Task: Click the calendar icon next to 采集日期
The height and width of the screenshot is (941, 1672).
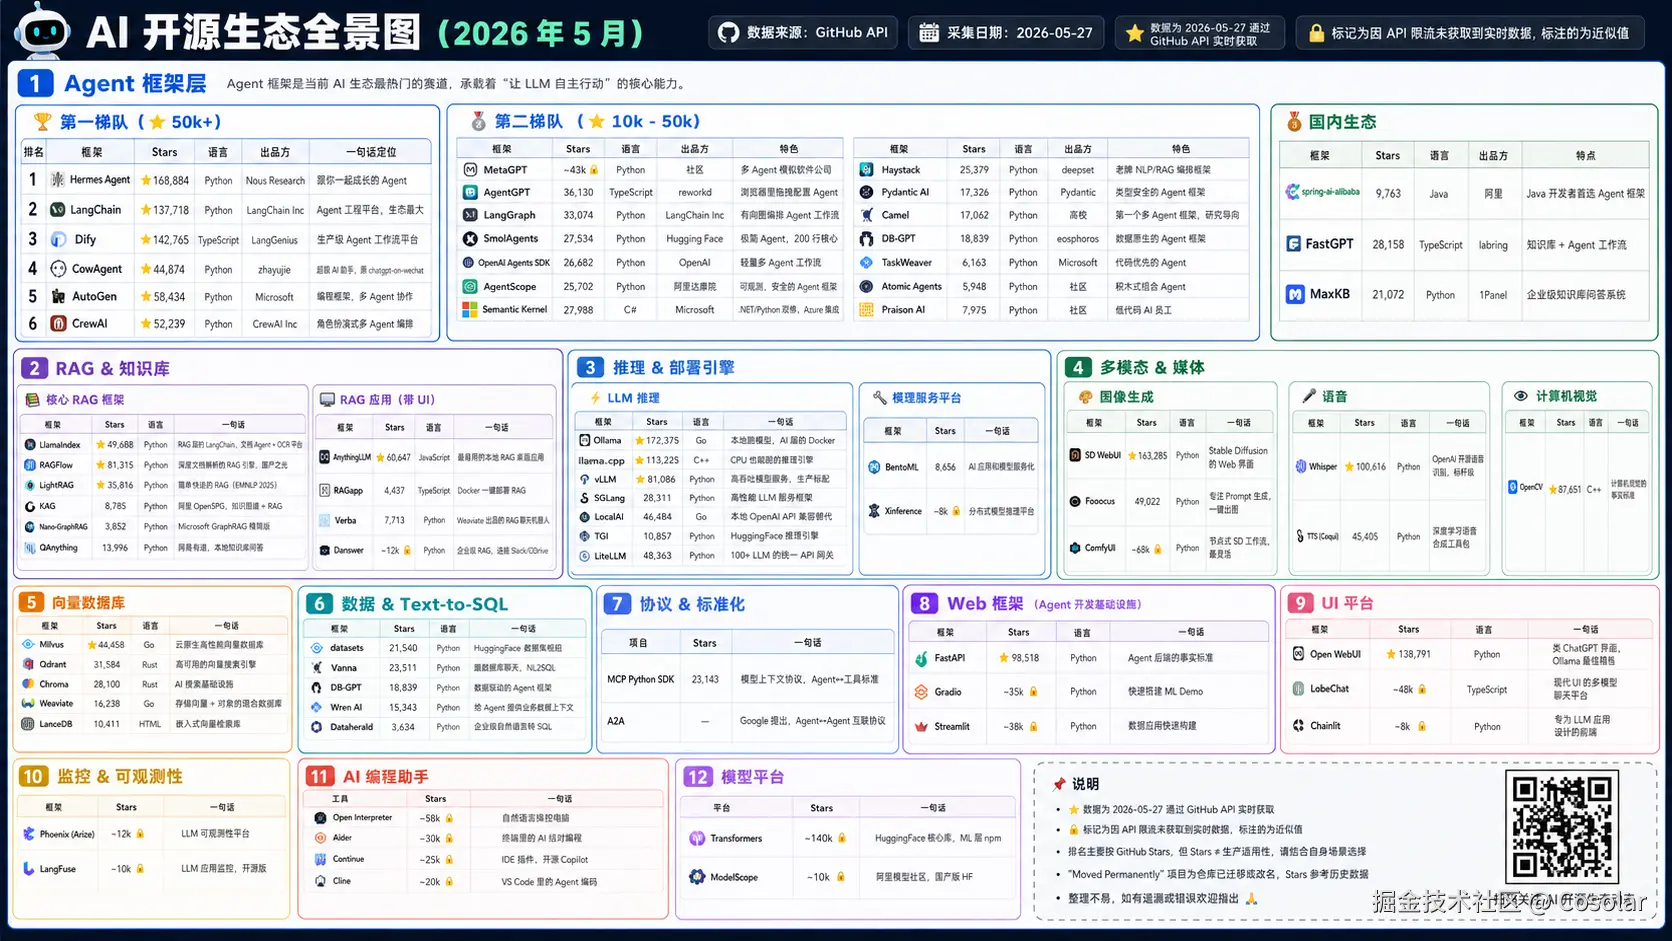Action: [929, 33]
